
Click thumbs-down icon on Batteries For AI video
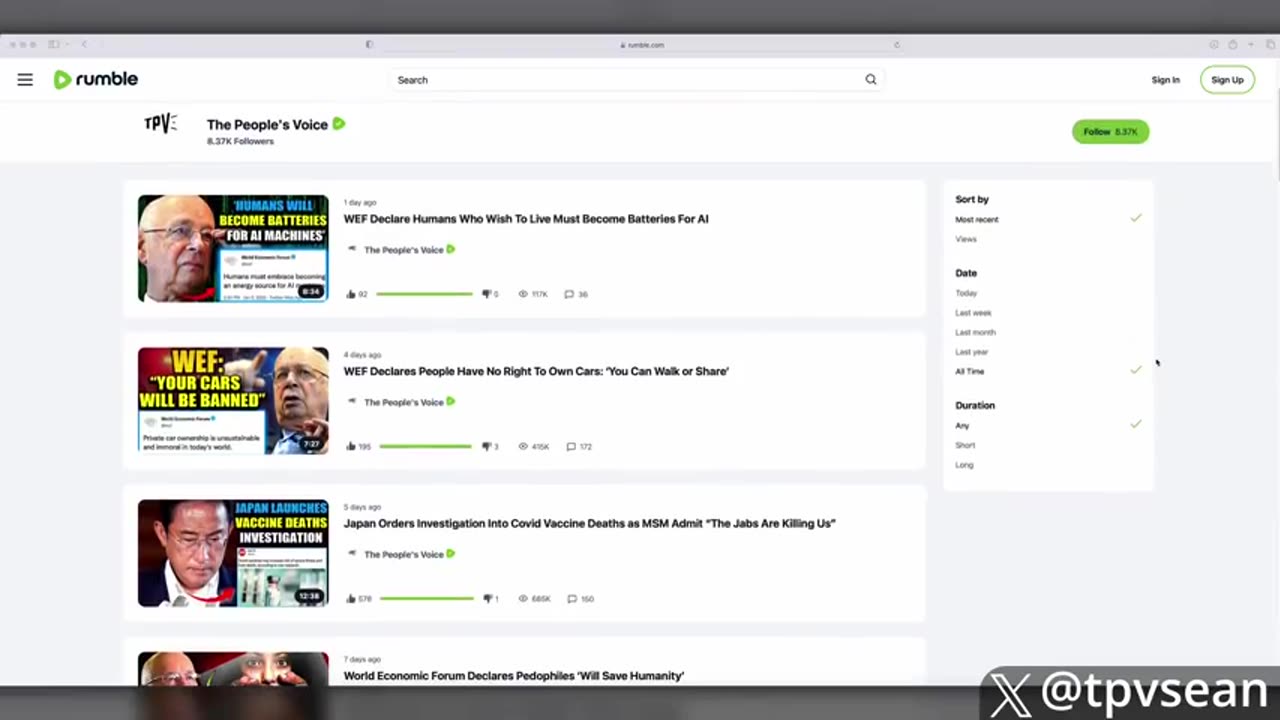coord(487,294)
